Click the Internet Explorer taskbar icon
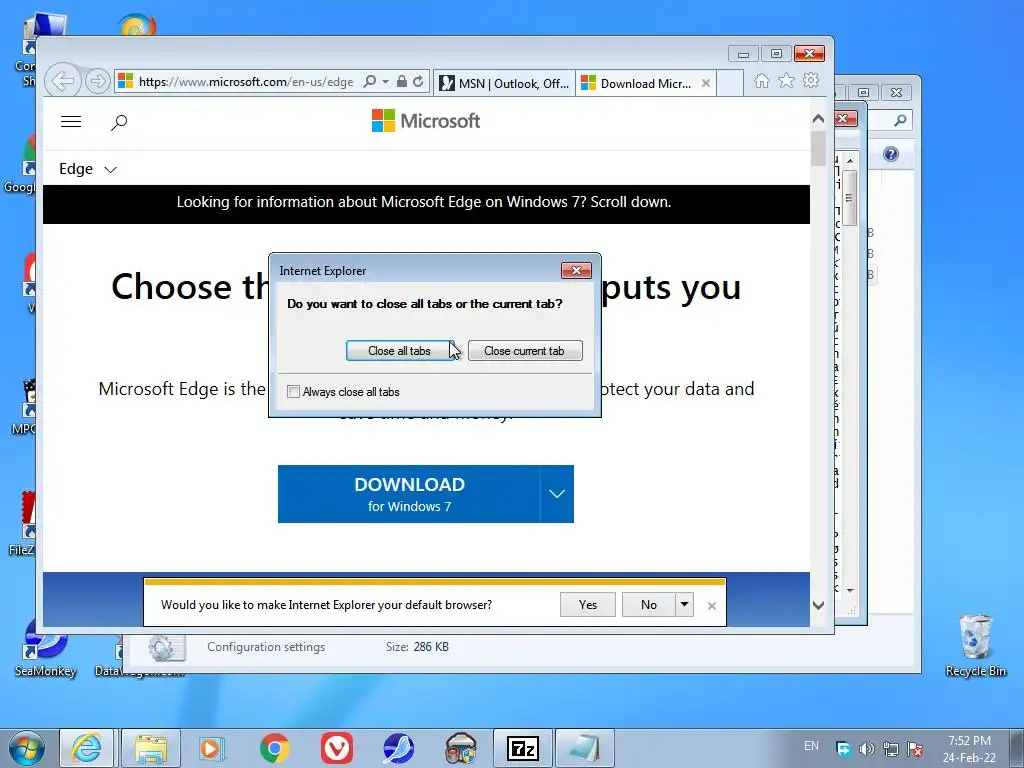This screenshot has width=1024, height=768. pos(87,748)
